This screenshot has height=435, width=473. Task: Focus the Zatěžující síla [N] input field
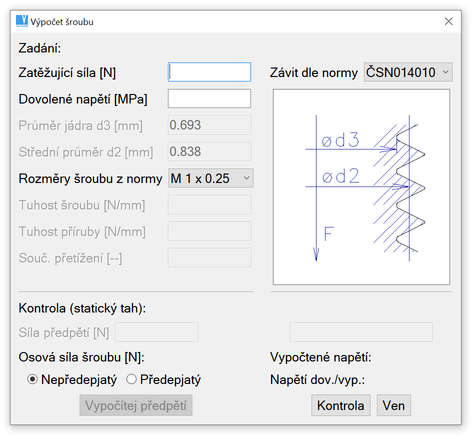209,72
